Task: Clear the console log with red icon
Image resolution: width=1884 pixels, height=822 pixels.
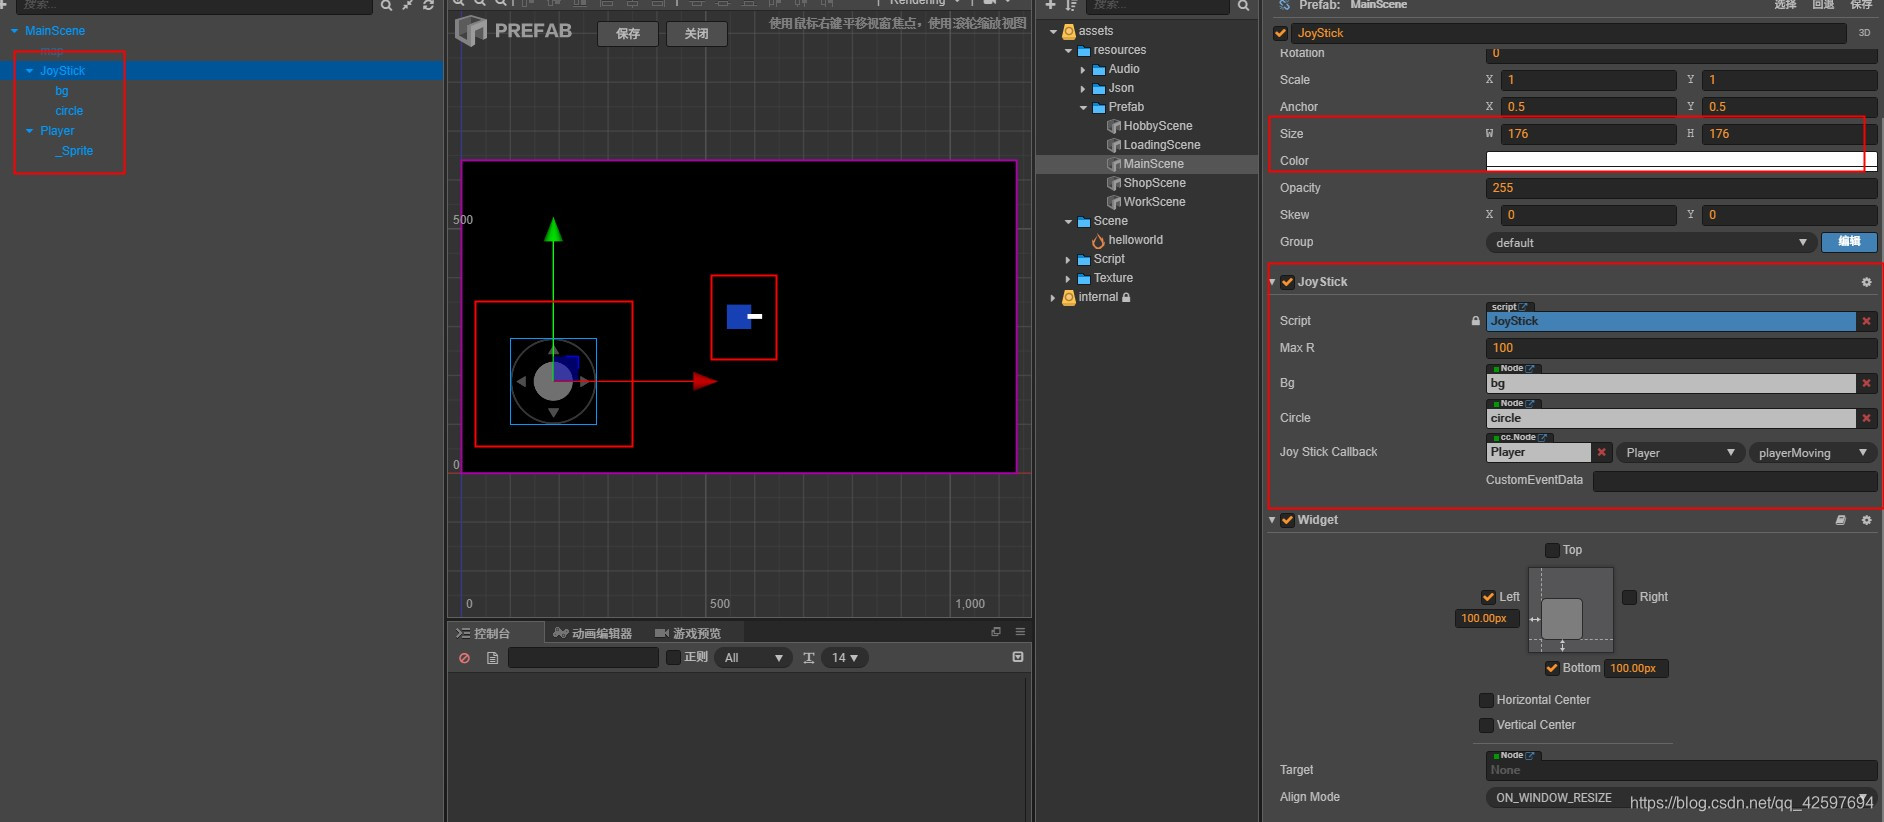Action: click(464, 658)
